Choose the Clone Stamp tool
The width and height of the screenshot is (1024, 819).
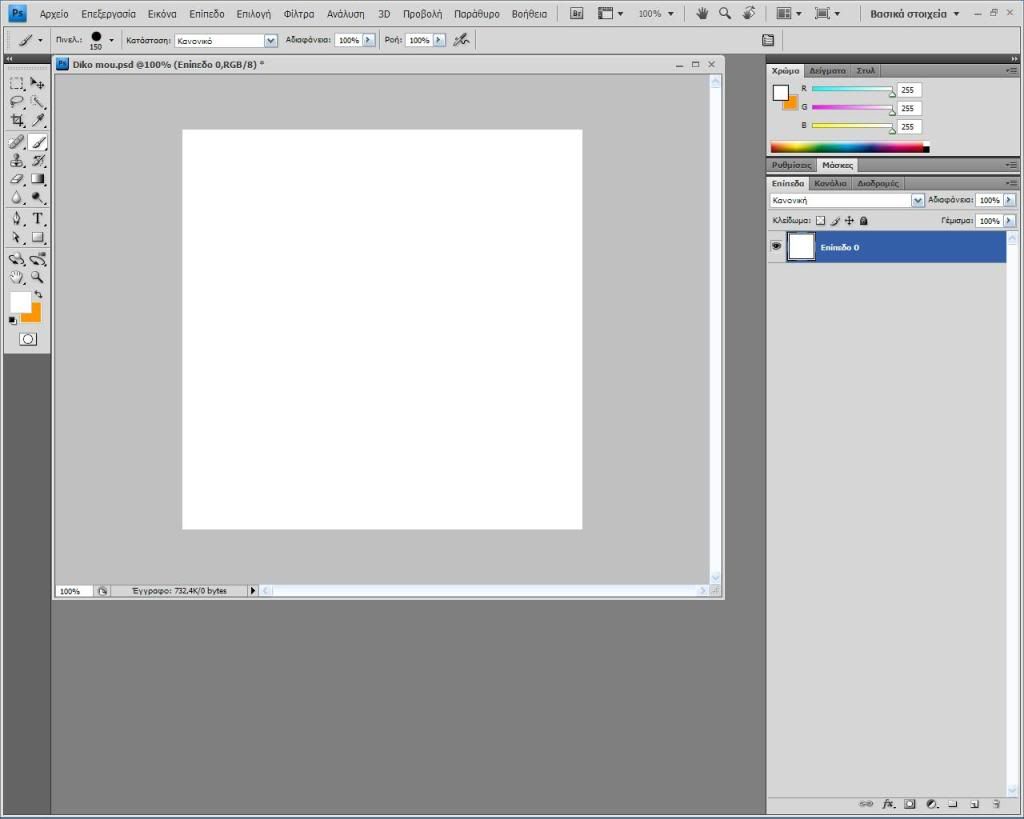(17, 160)
